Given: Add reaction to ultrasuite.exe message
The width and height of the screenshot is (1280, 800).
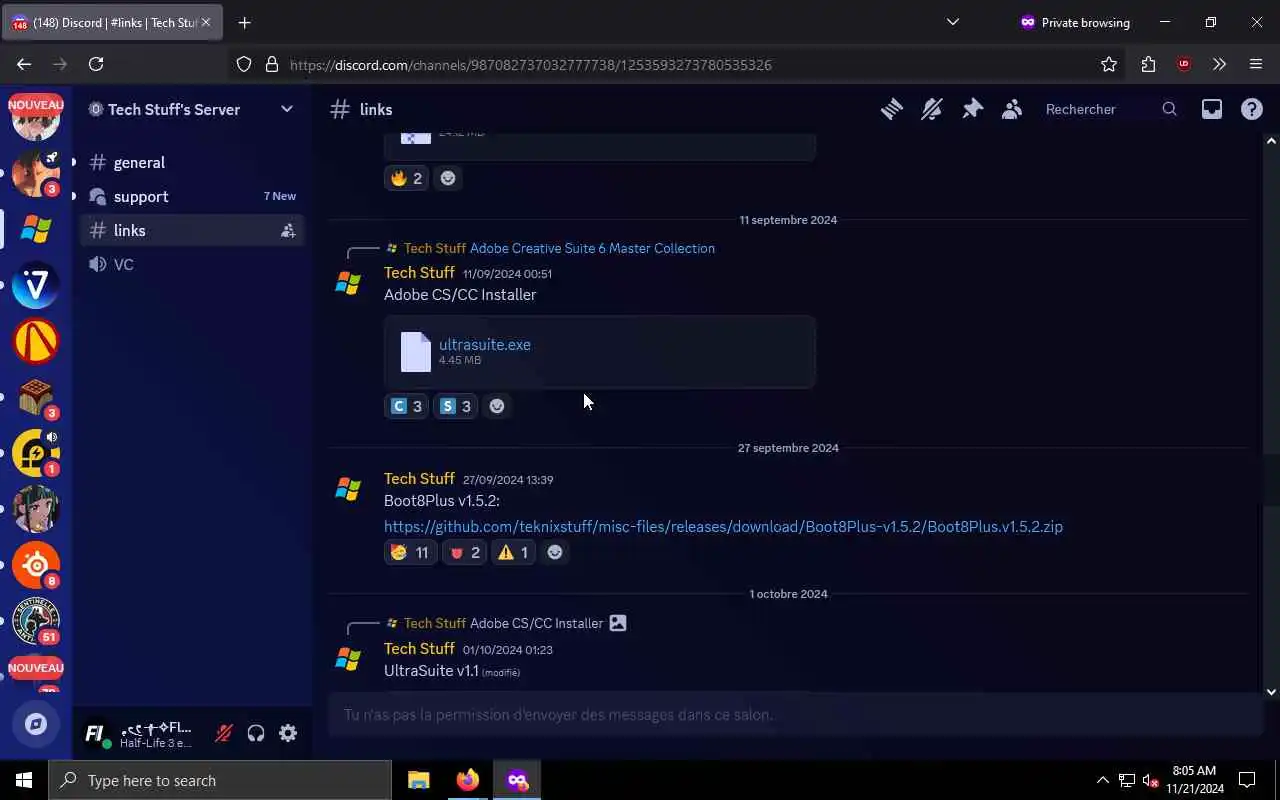Looking at the screenshot, I should 497,406.
